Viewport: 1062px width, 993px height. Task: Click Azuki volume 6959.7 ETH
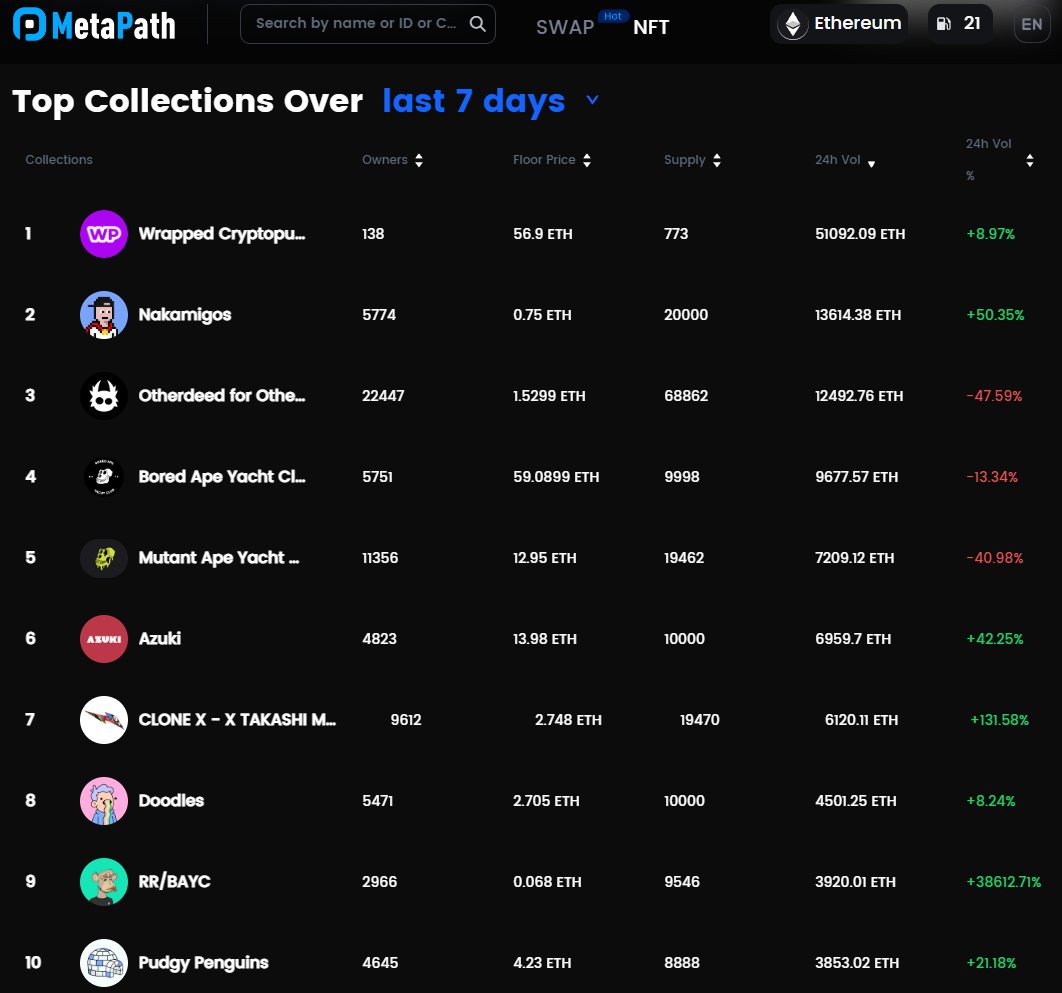tap(853, 639)
